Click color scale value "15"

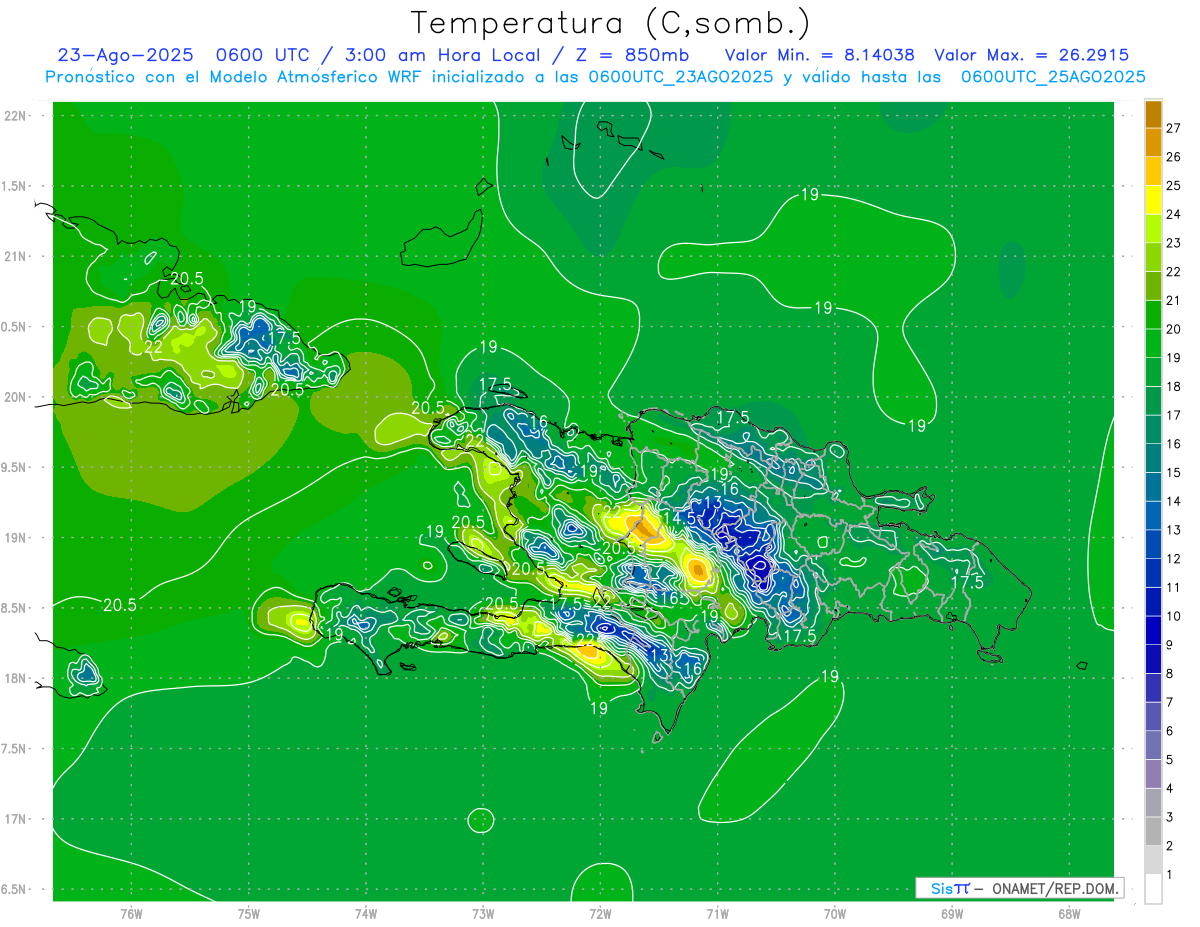click(1174, 472)
